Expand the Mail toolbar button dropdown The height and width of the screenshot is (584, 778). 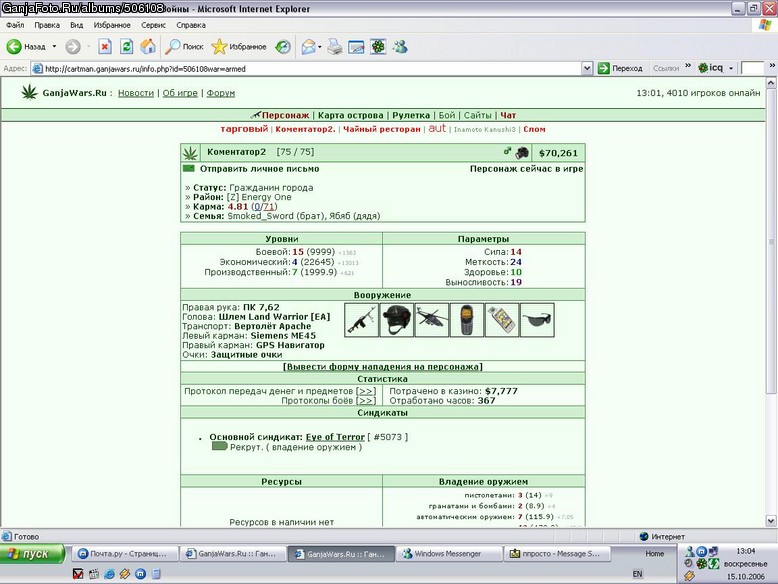tap(320, 47)
